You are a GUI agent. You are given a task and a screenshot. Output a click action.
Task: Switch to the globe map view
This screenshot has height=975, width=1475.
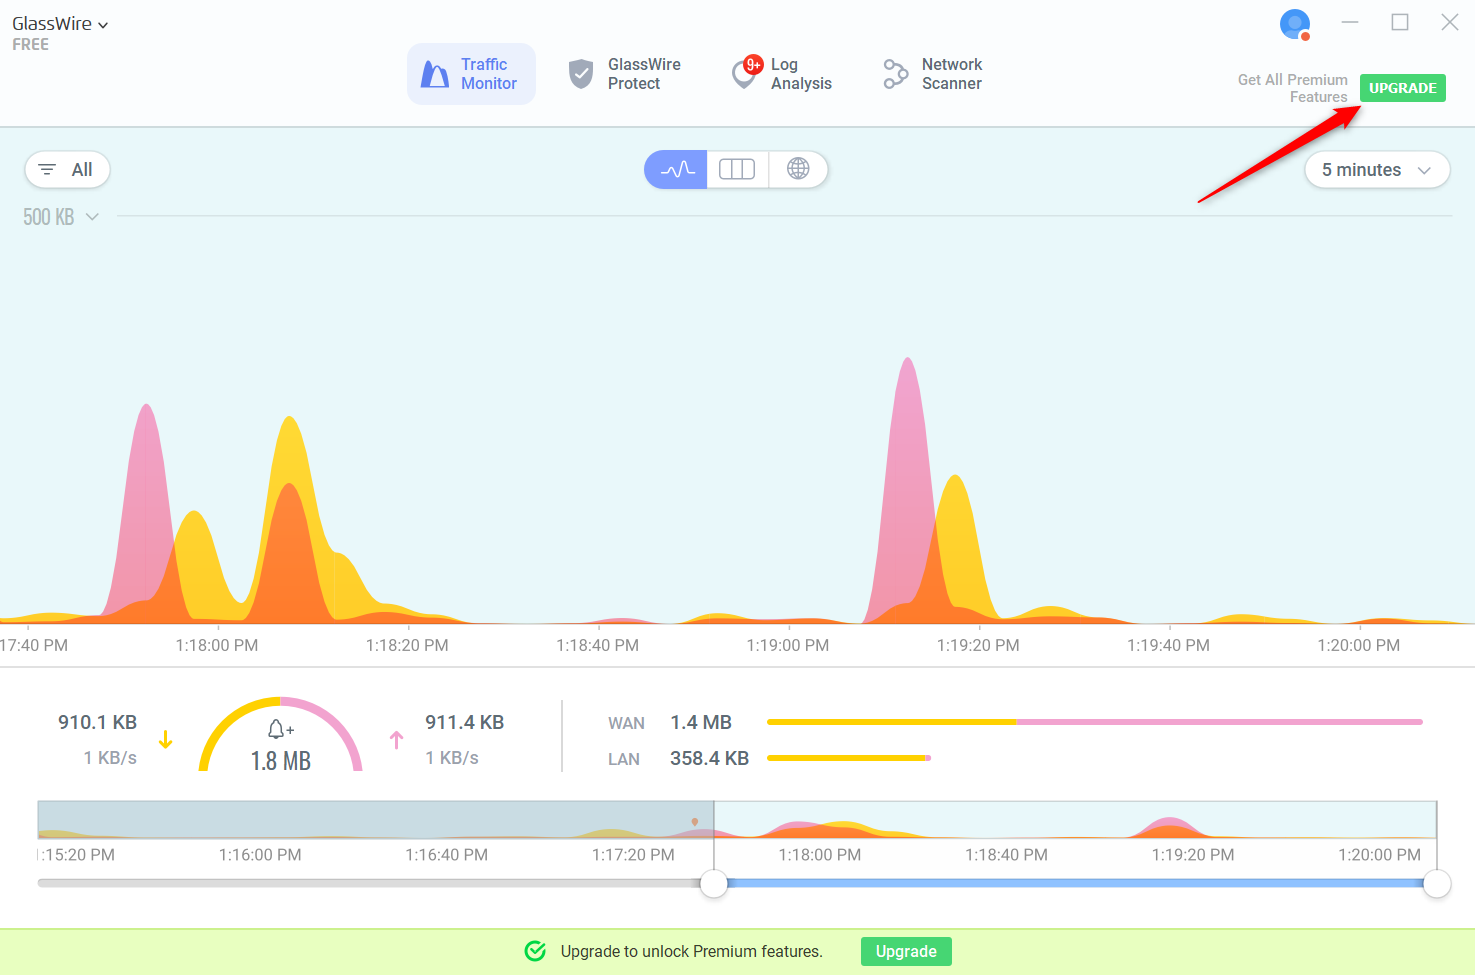click(x=798, y=170)
